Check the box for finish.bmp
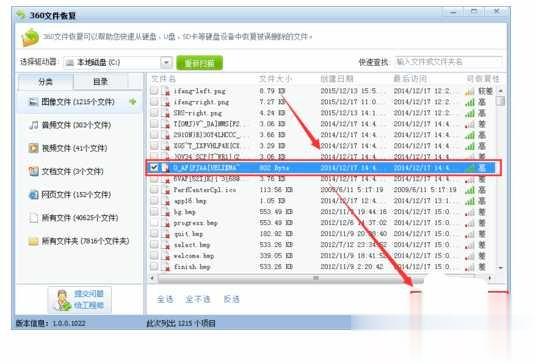Viewport: 536px width, 364px height. coord(154,266)
